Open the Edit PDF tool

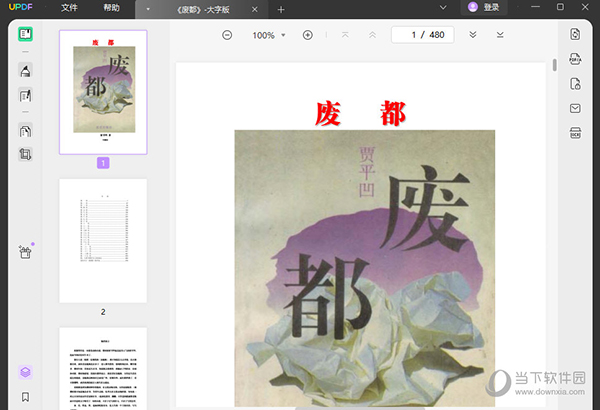25,96
